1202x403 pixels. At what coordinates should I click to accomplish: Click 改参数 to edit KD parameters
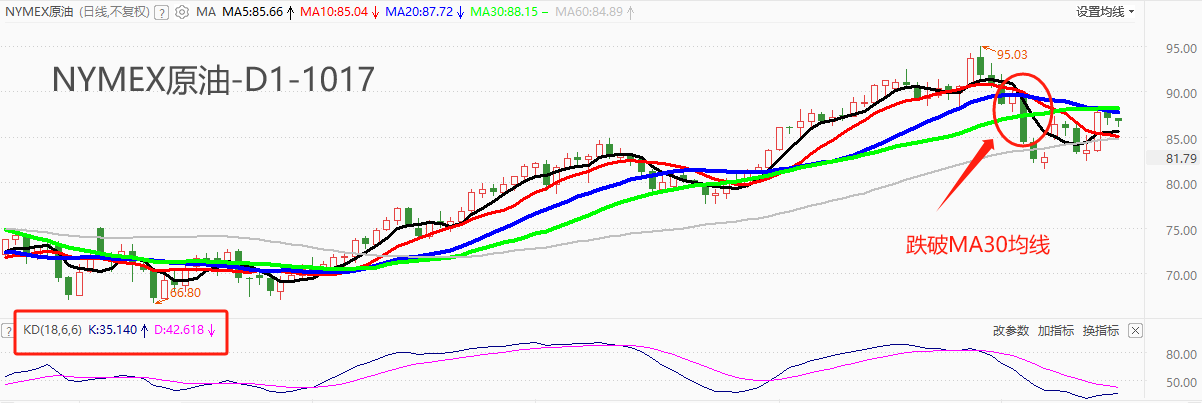(x=1010, y=331)
